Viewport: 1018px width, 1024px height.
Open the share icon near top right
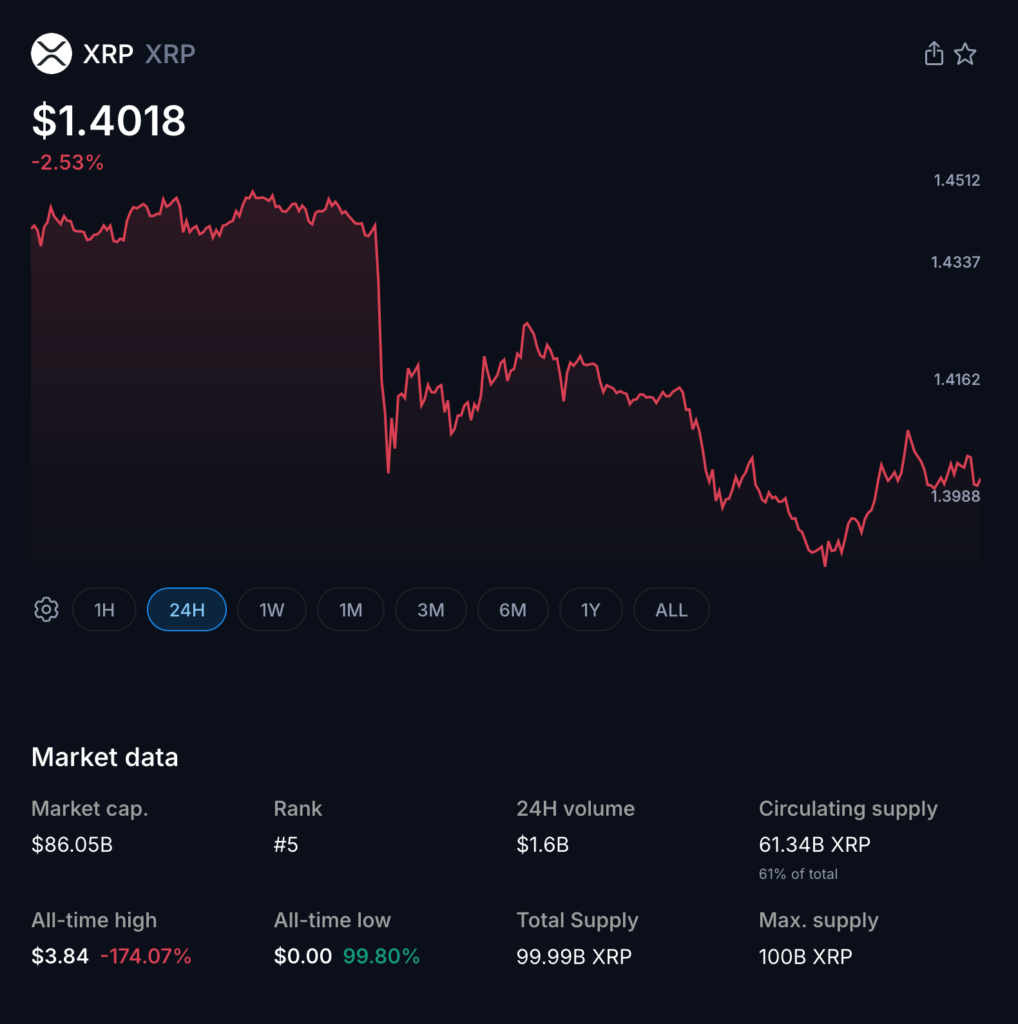click(x=933, y=53)
